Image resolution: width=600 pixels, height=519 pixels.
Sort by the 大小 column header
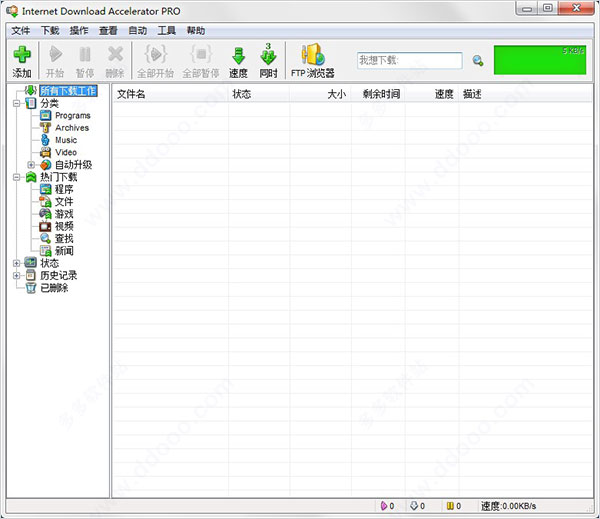(321, 94)
